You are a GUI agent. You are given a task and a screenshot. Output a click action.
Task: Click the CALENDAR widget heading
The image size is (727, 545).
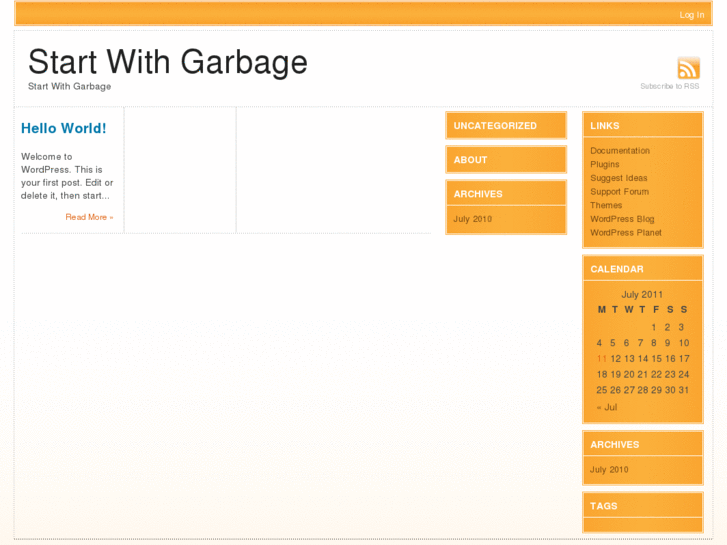point(617,269)
